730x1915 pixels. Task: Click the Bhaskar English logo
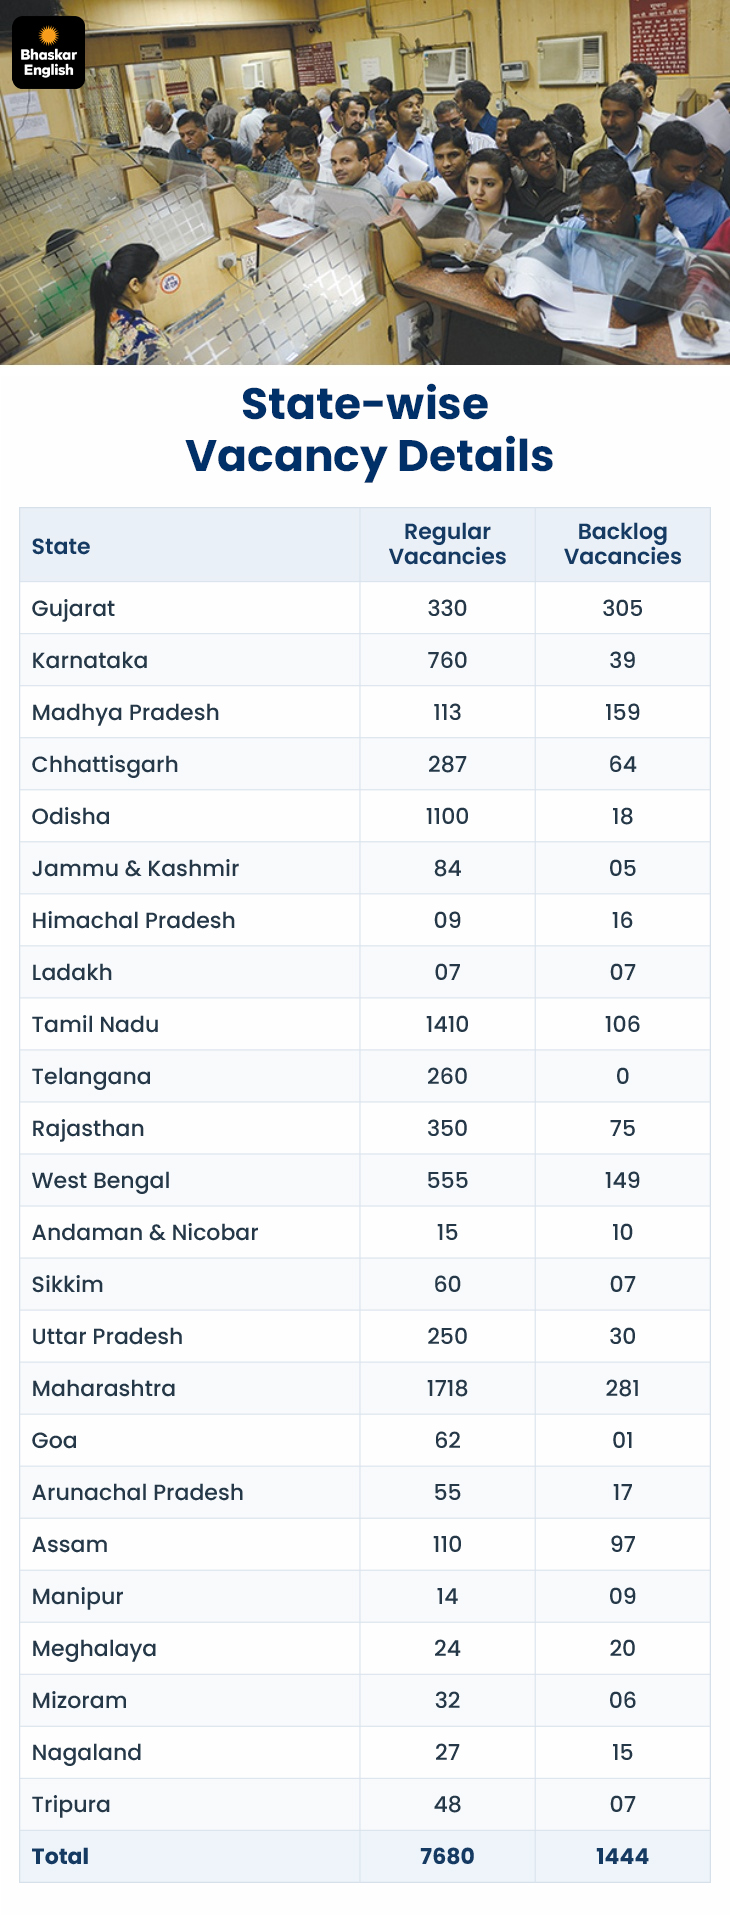coord(48,52)
